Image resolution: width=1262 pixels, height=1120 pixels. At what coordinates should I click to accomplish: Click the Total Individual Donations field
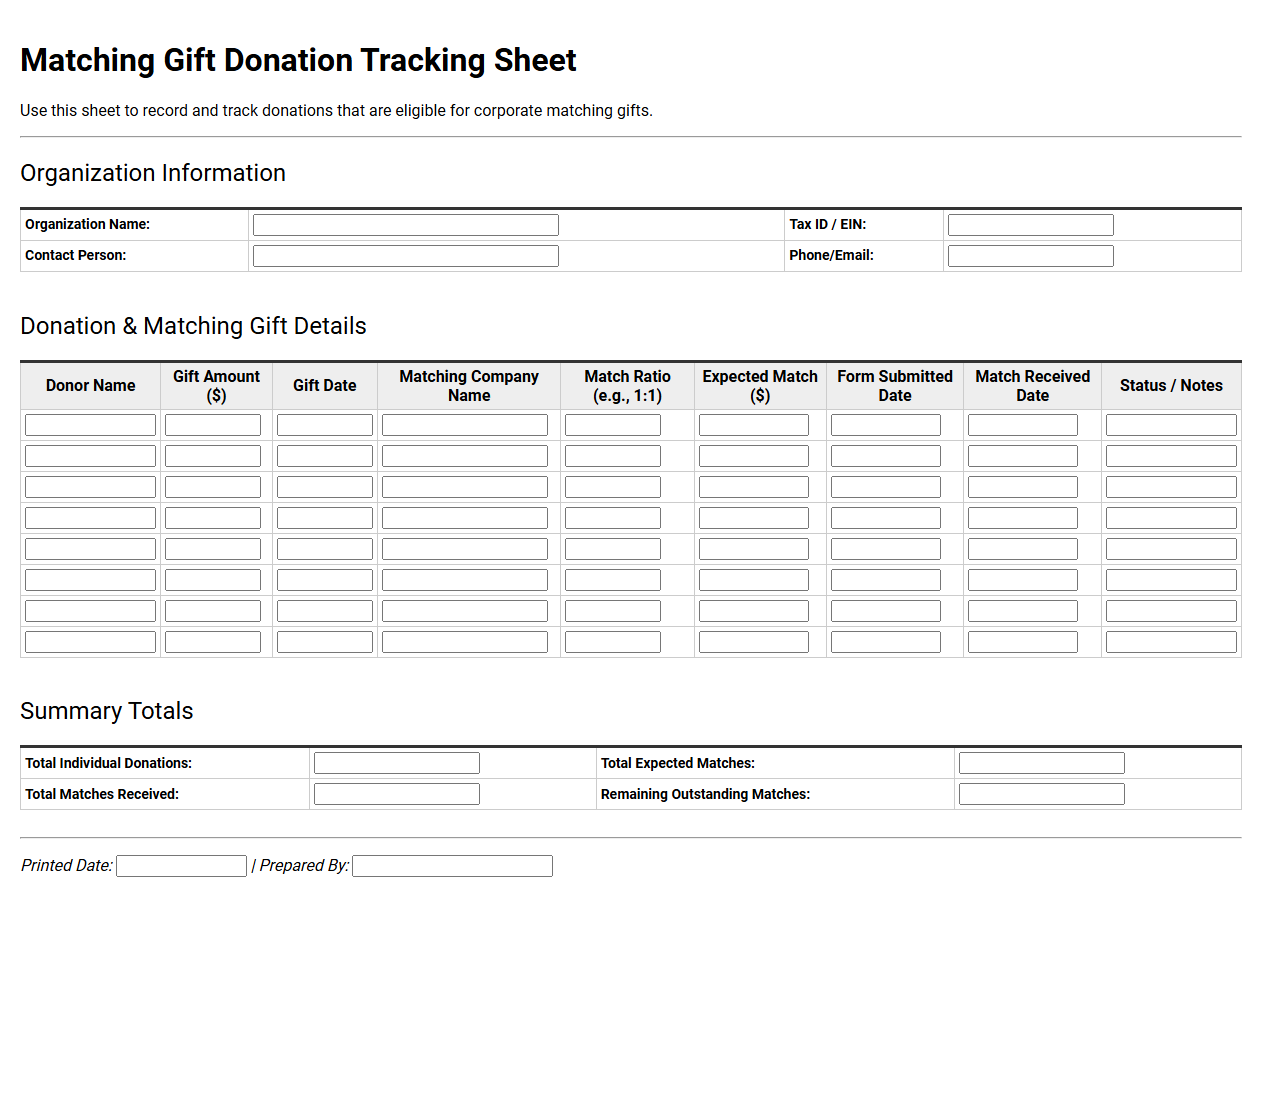pos(397,763)
